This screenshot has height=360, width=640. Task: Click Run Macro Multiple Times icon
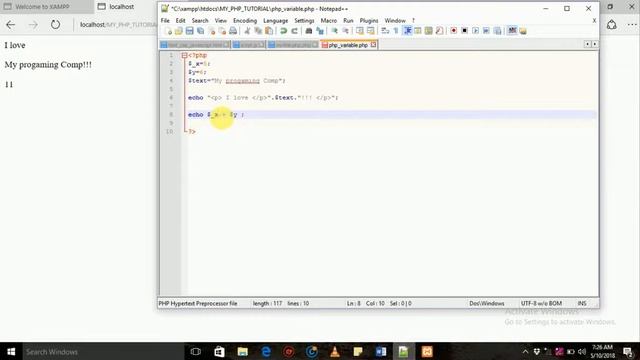pos(486,31)
